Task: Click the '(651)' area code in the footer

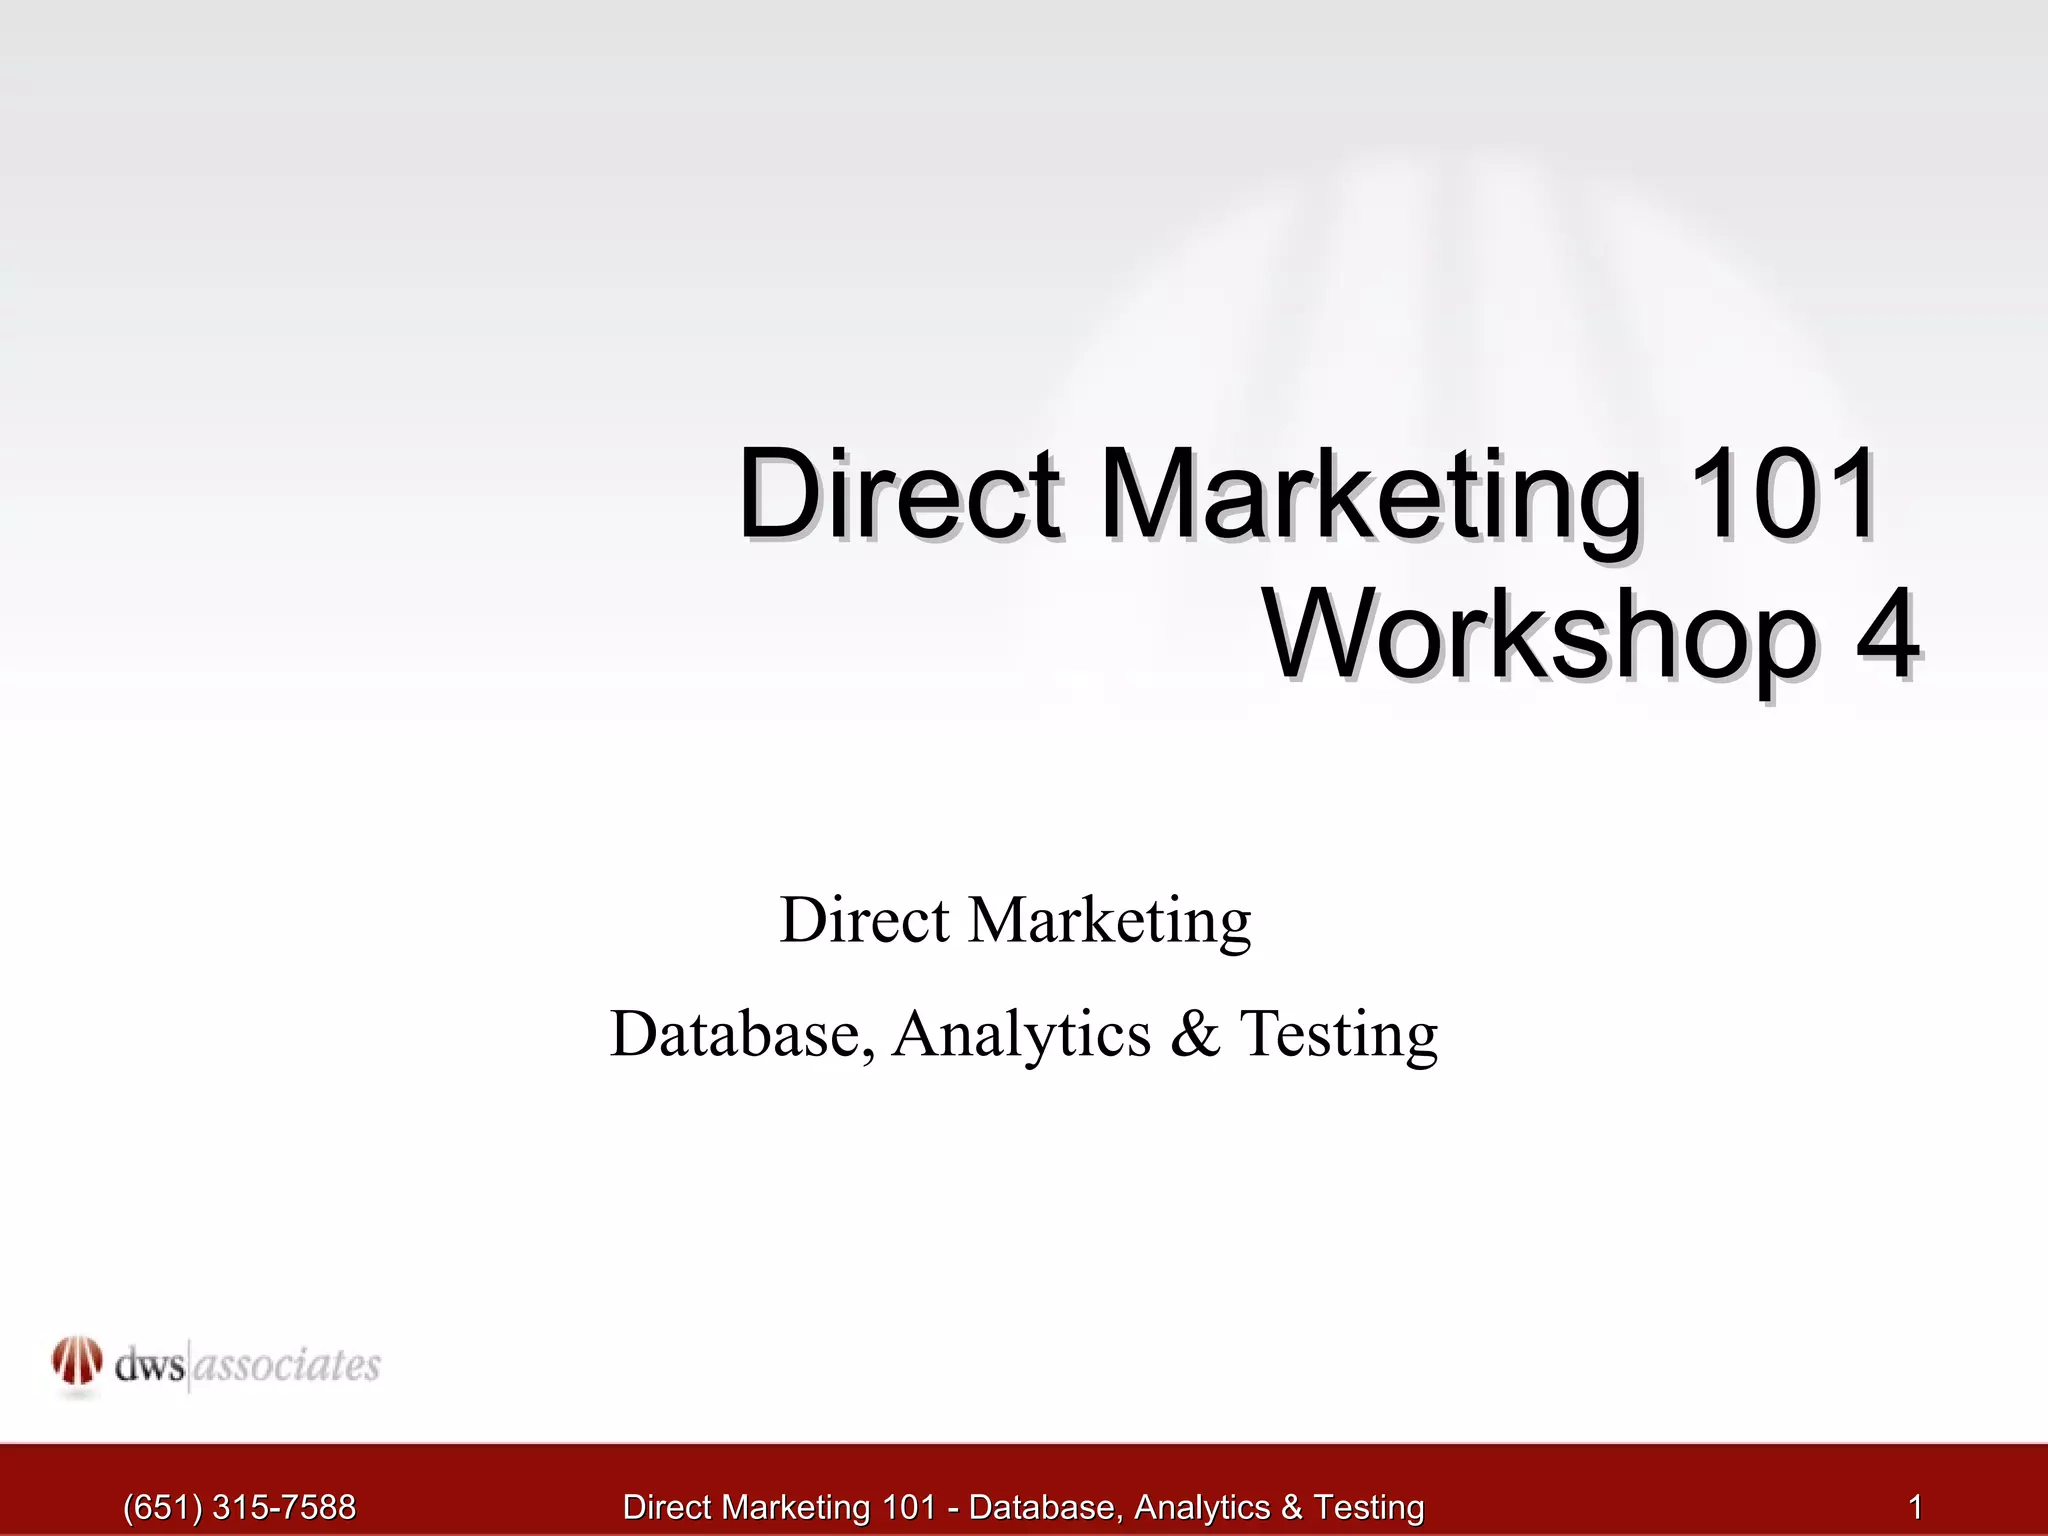Action: click(x=163, y=1506)
